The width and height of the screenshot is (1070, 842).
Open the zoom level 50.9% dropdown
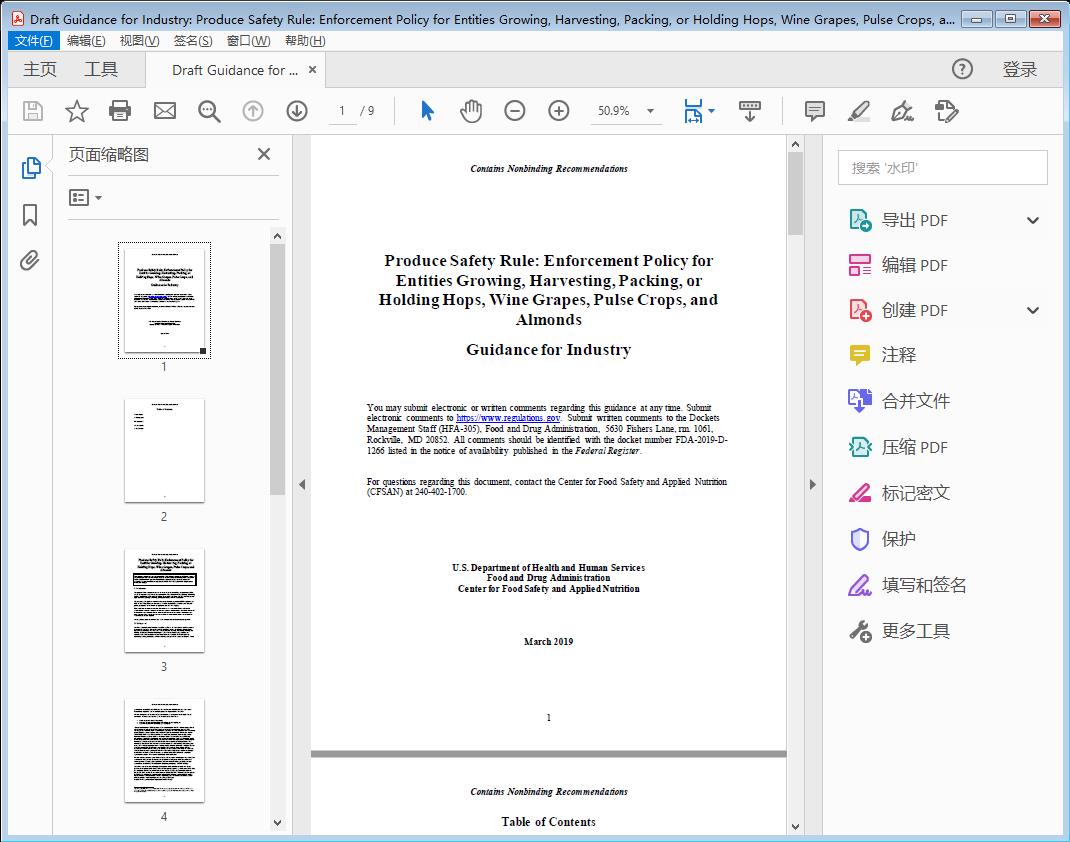pos(650,111)
